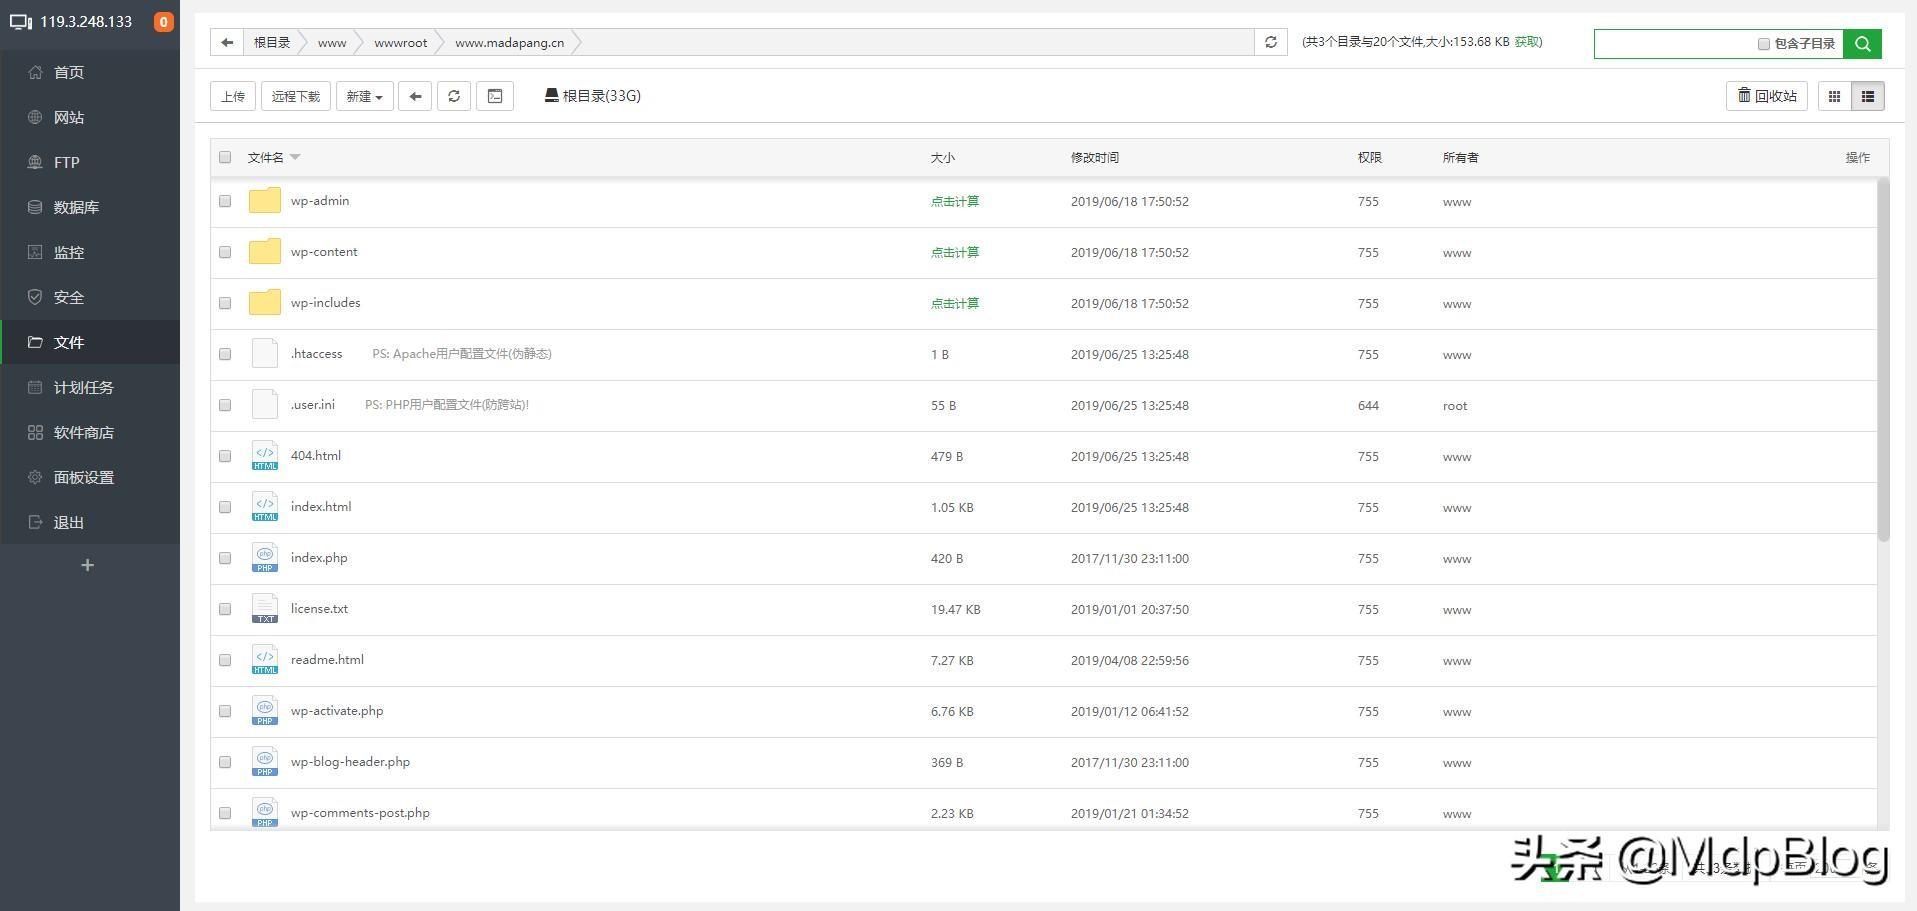Open root directory disk (33G)
The image size is (1917, 911).
[592, 96]
